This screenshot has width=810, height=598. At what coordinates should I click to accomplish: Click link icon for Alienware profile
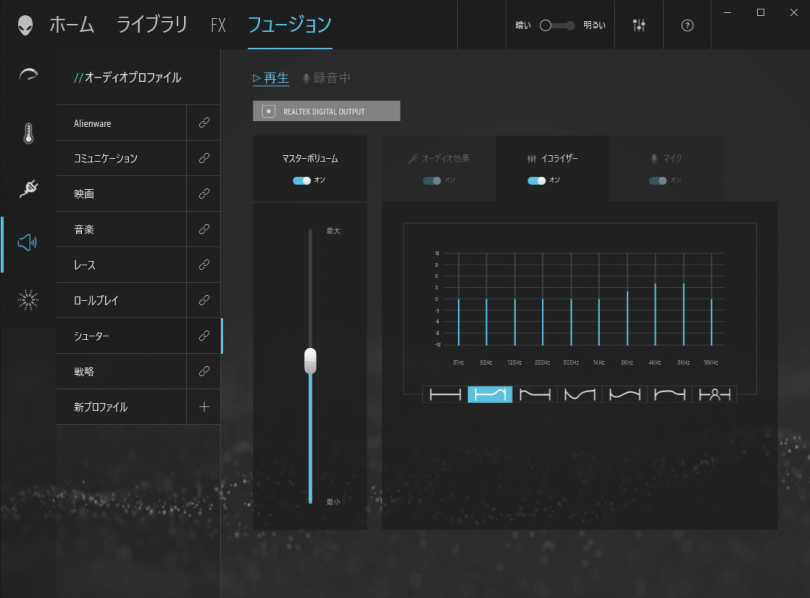point(204,122)
